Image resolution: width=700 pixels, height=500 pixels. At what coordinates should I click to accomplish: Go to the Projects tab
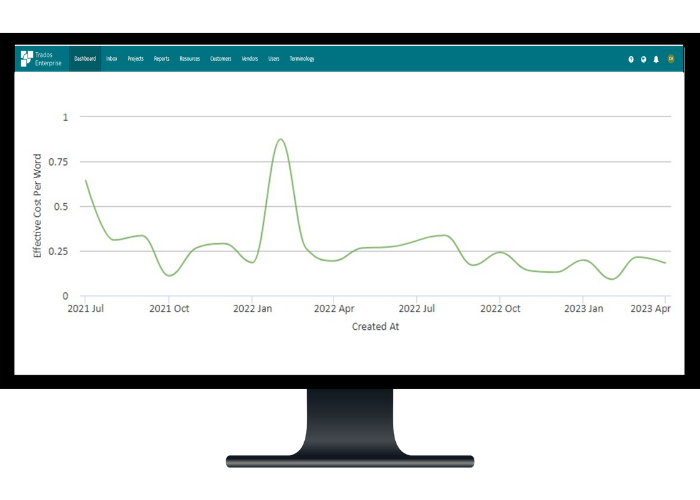tap(135, 59)
